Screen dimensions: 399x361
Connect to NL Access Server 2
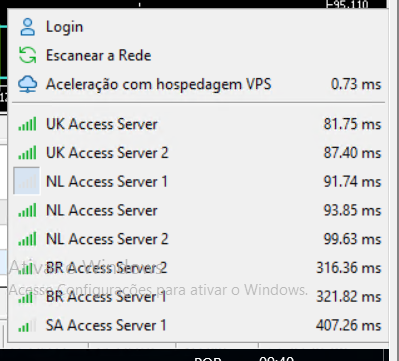point(199,239)
